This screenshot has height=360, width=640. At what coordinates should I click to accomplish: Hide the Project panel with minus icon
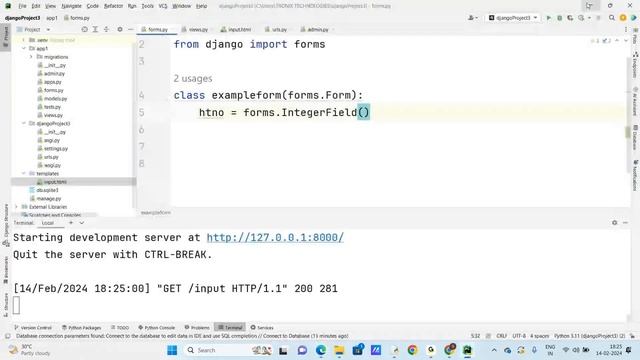130,29
